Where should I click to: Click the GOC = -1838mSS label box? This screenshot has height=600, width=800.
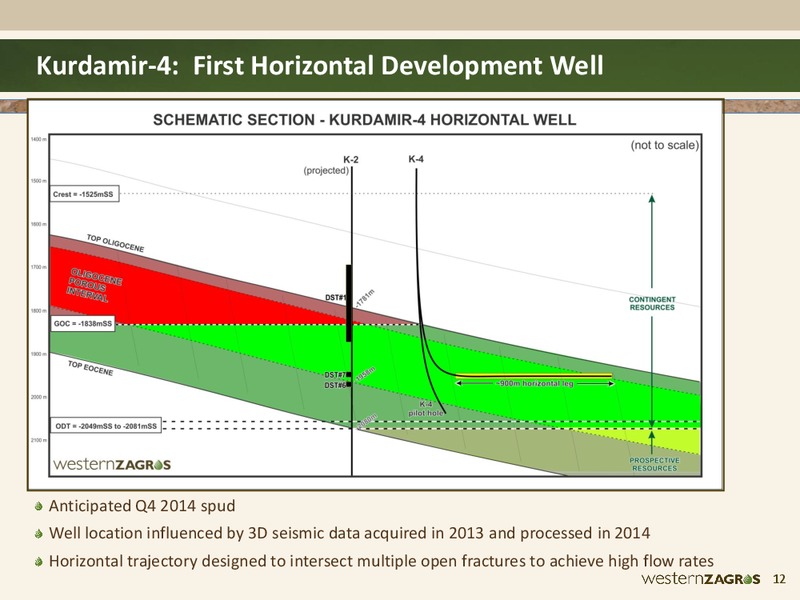pos(83,323)
